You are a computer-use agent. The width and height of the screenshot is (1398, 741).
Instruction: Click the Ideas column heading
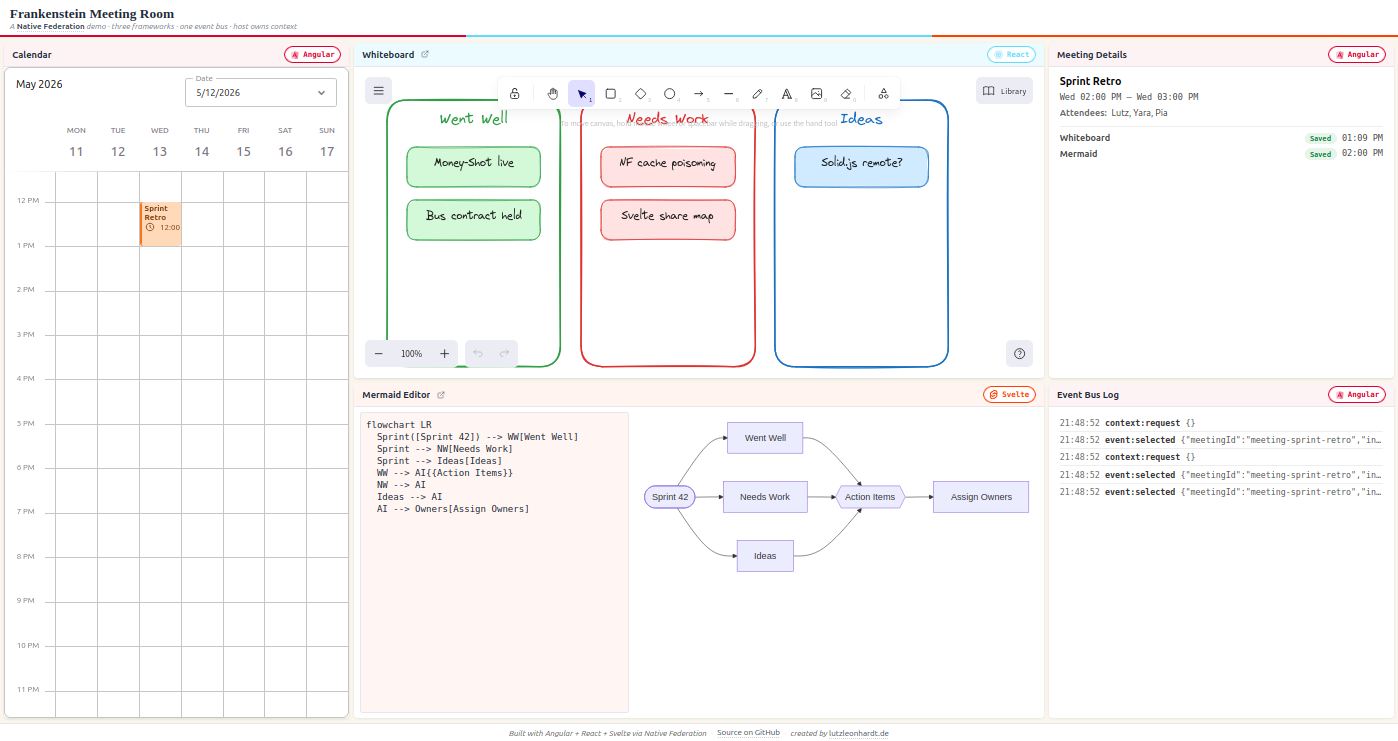coord(862,119)
